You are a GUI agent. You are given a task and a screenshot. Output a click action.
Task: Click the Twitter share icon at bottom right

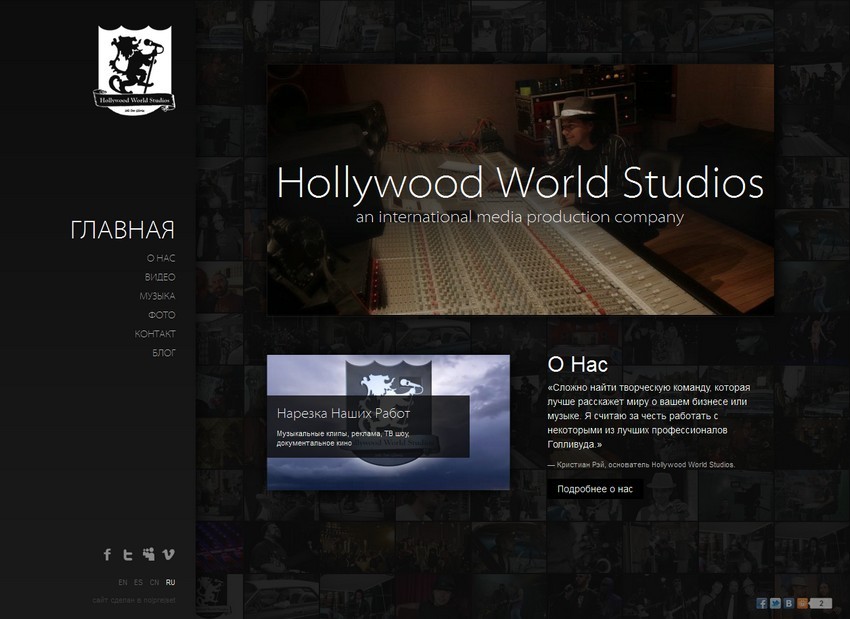tap(775, 603)
